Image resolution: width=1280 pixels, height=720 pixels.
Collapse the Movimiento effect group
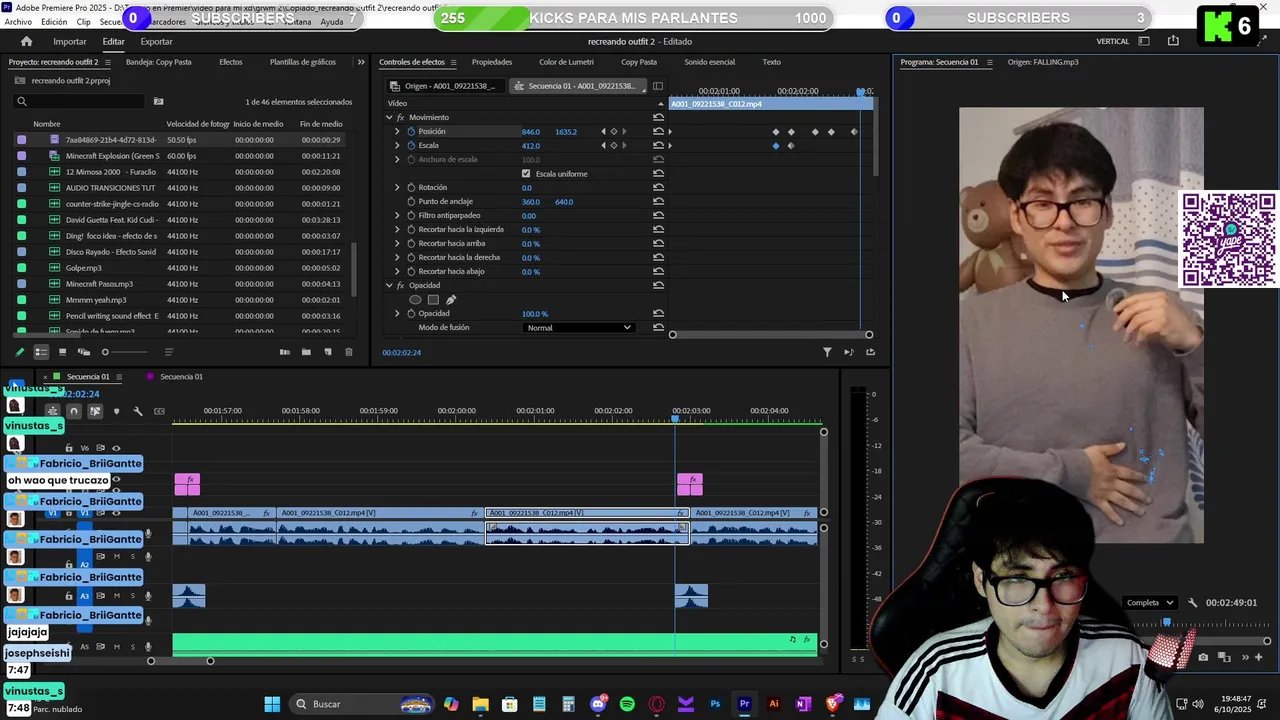(389, 118)
